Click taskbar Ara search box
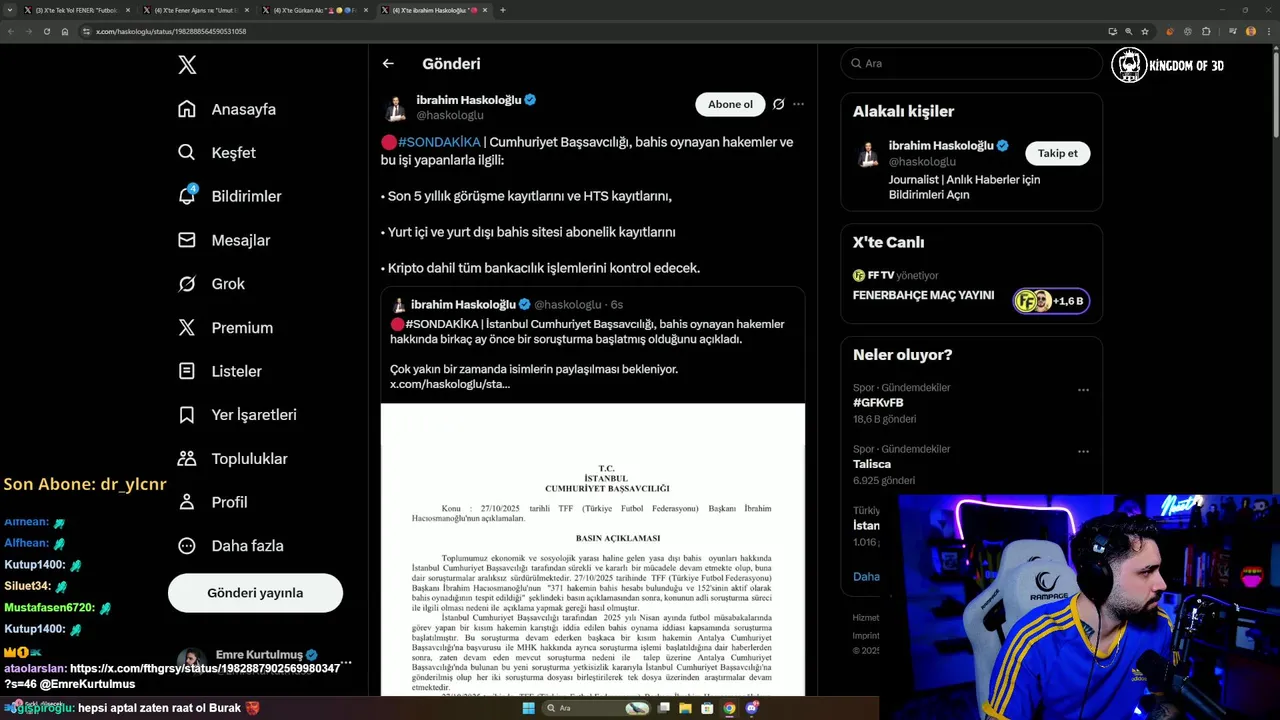The height and width of the screenshot is (720, 1280). click(x=595, y=708)
